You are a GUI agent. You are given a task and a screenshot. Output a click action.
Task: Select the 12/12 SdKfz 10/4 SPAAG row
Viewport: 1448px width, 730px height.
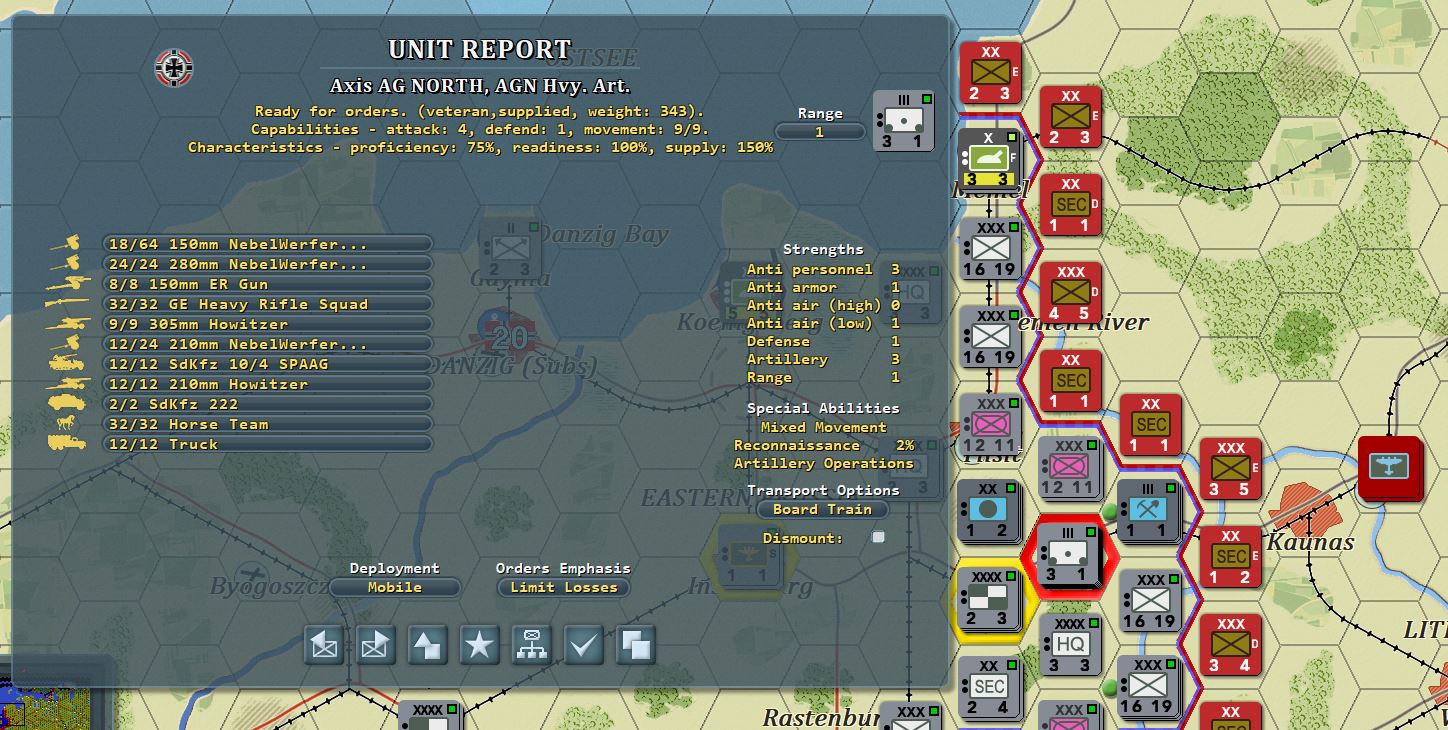[267, 364]
